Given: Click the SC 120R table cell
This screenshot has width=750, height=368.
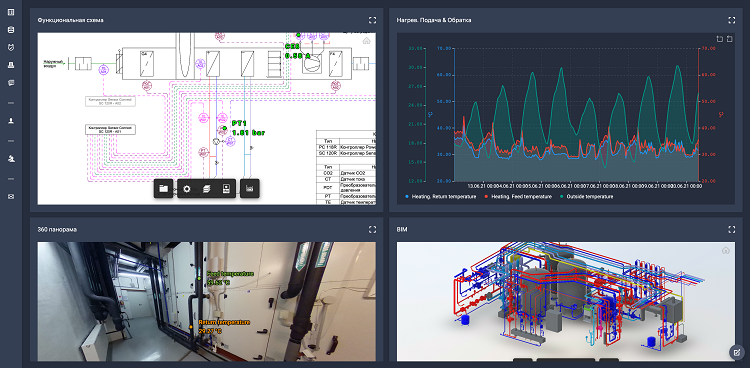Looking at the screenshot, I should point(328,153).
